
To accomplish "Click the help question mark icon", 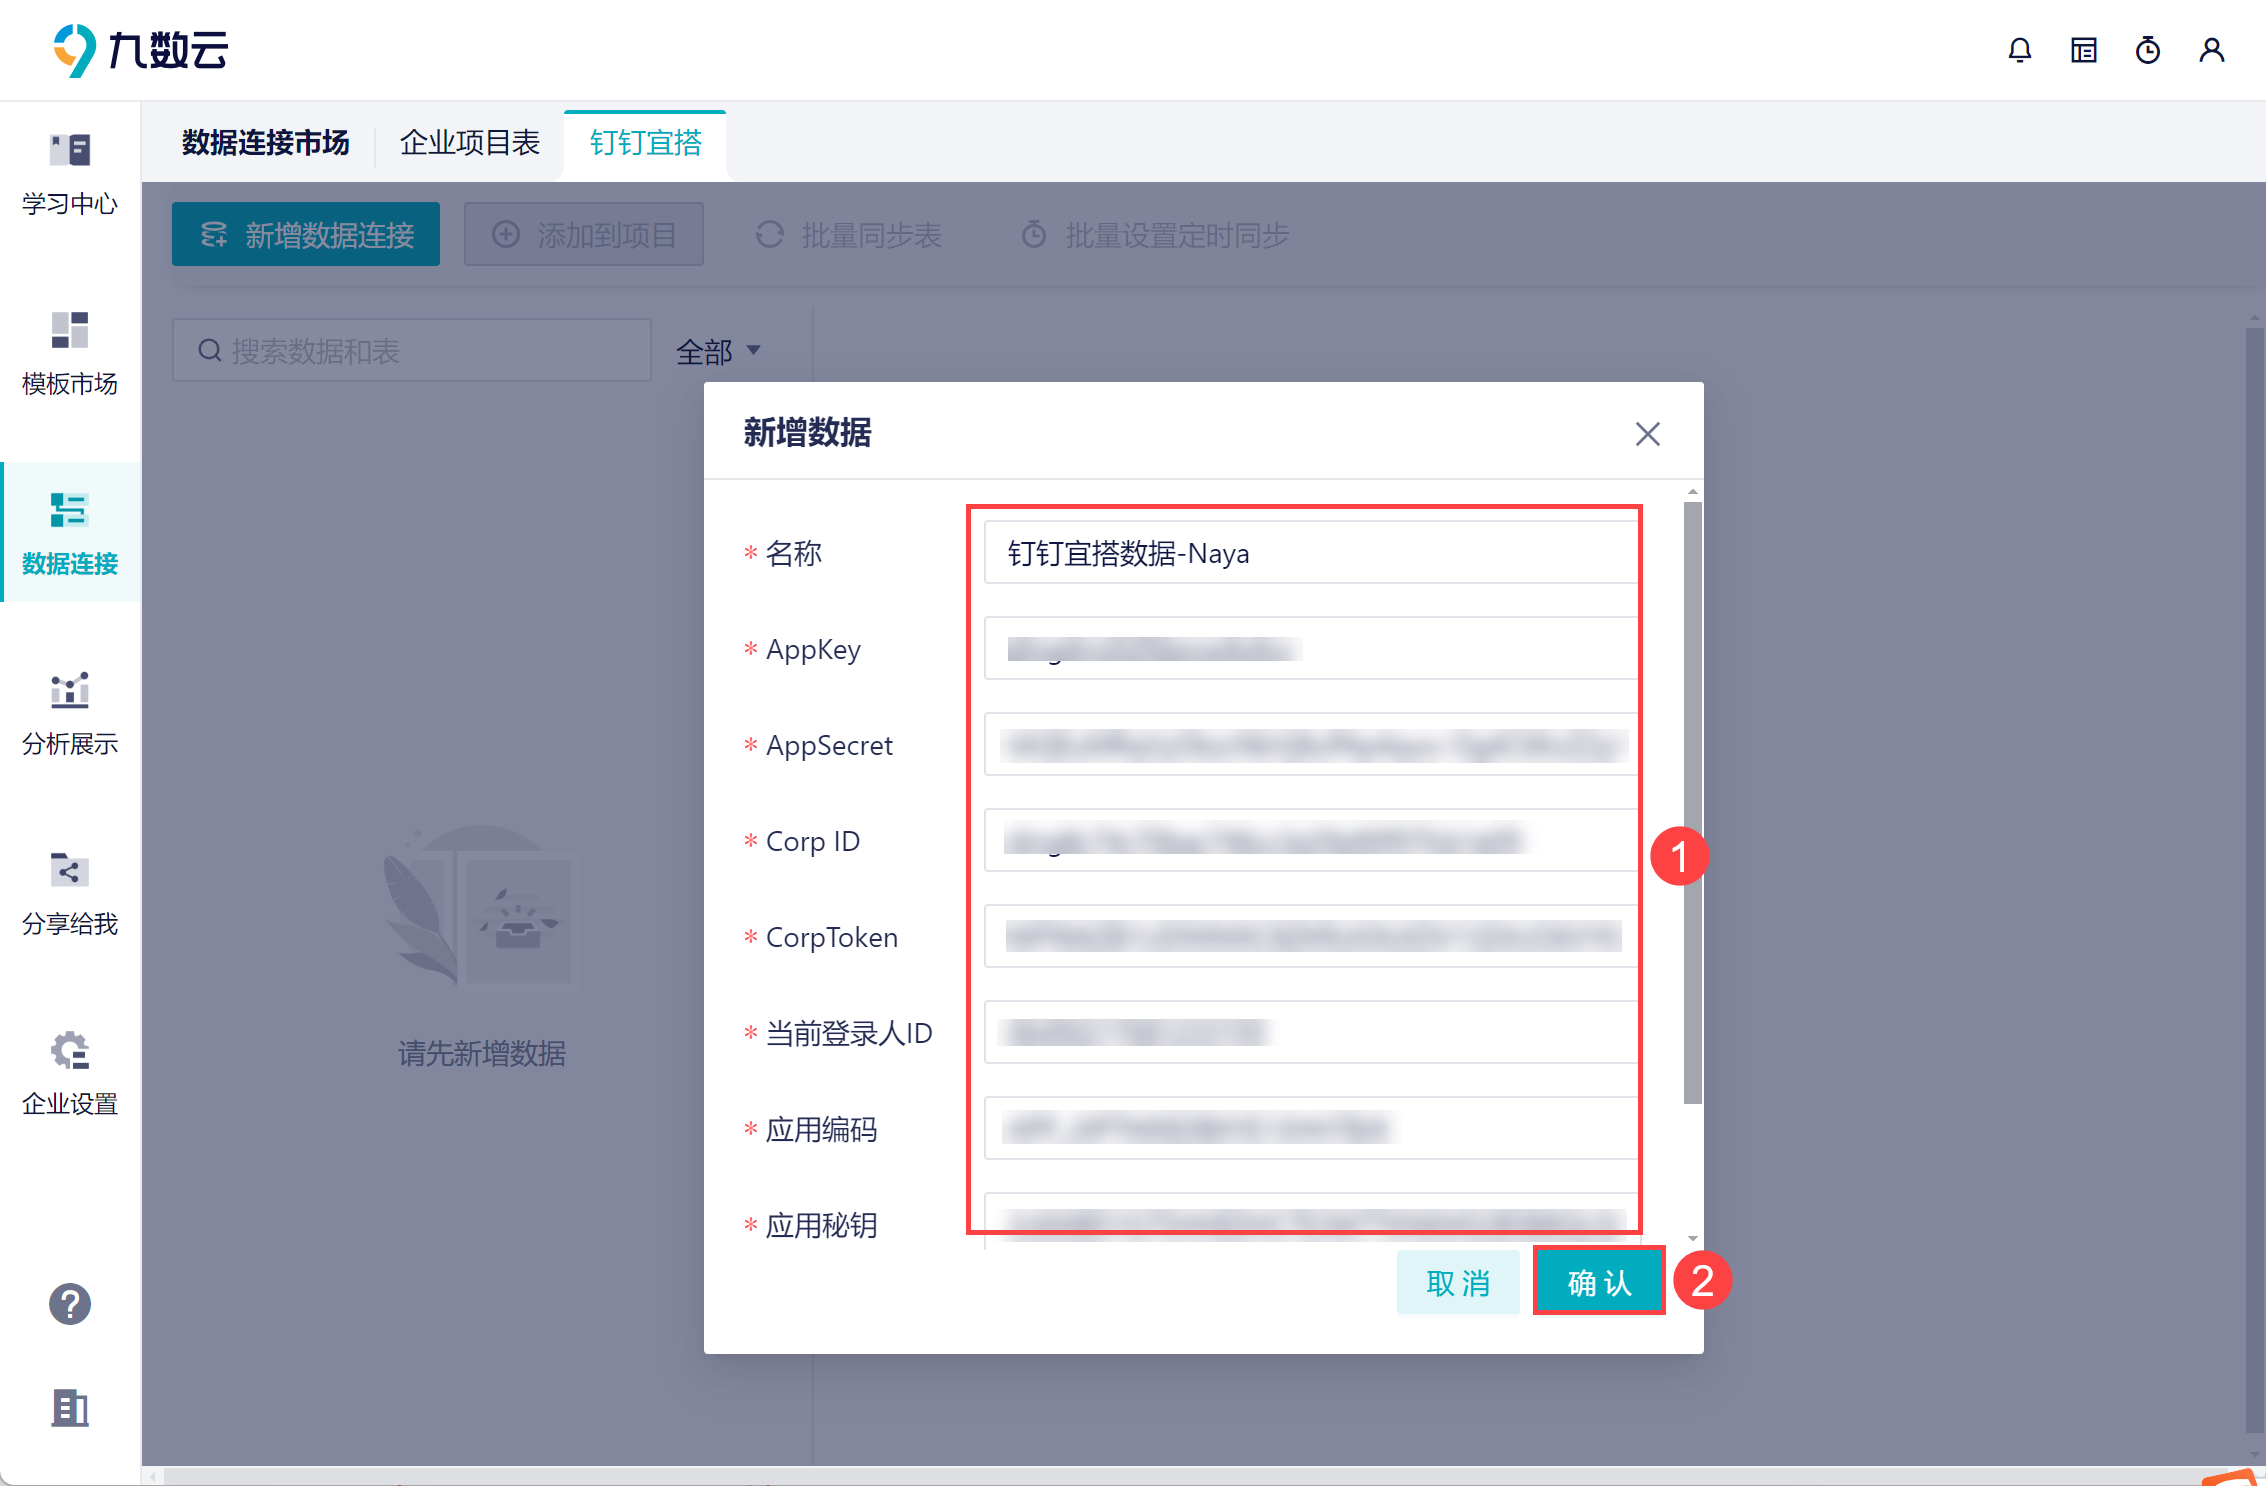I will coord(70,1304).
